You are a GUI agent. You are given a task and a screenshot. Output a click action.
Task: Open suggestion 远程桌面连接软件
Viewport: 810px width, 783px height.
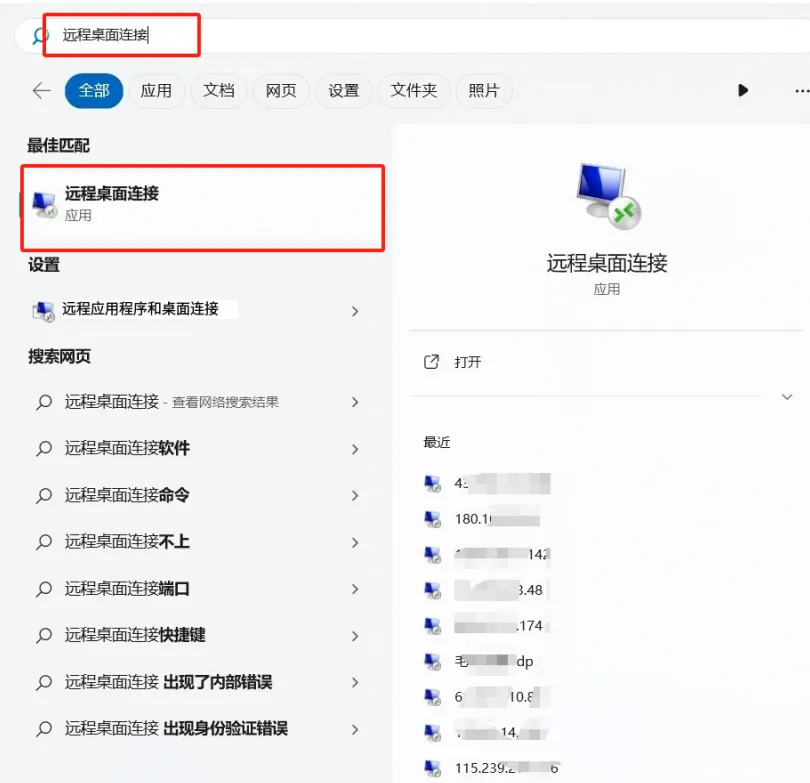[196, 448]
